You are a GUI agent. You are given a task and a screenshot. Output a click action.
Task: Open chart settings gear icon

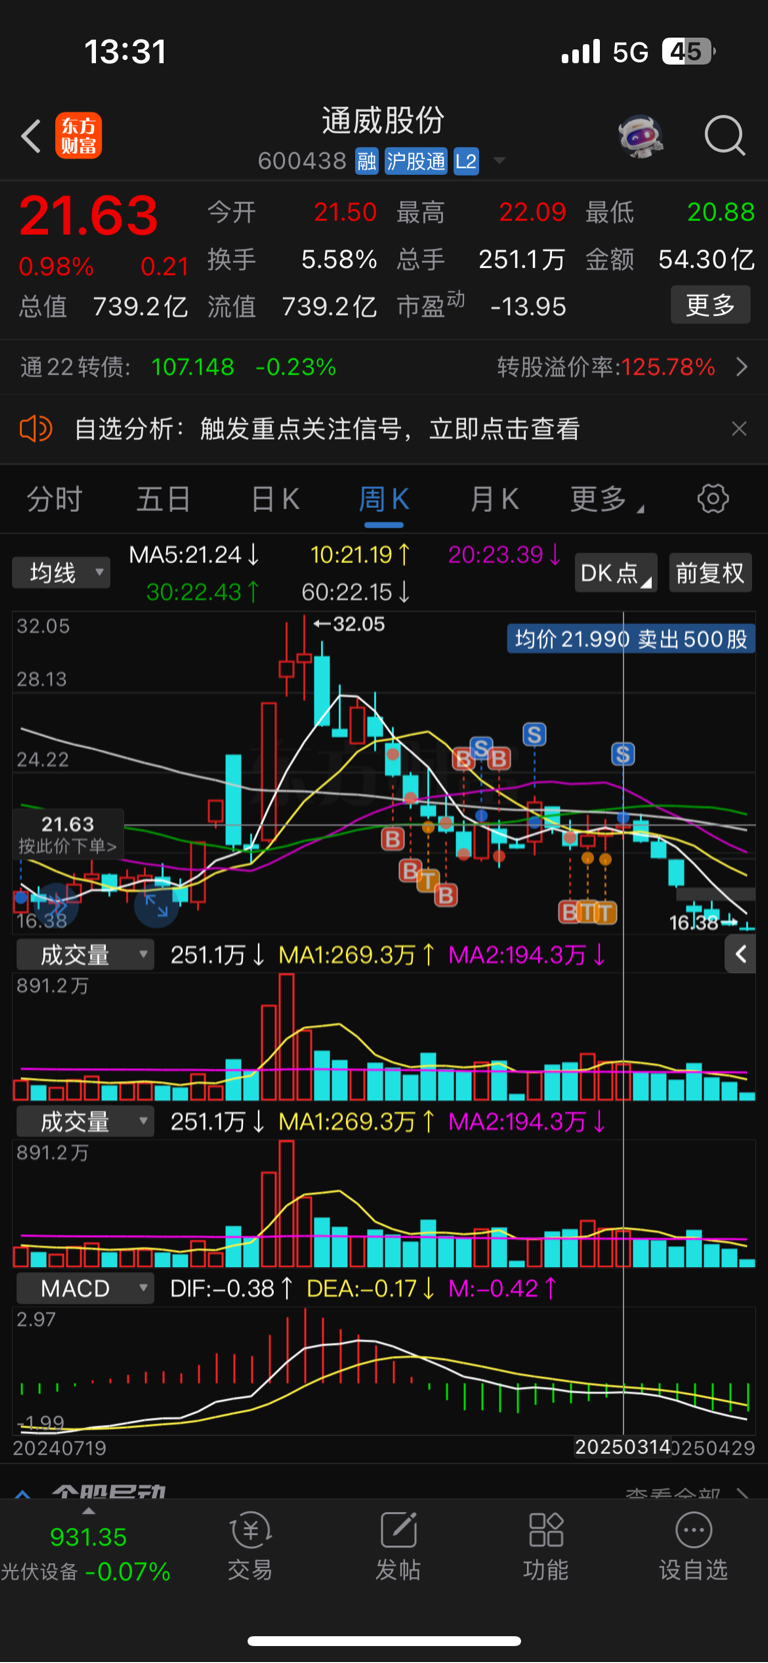click(713, 498)
